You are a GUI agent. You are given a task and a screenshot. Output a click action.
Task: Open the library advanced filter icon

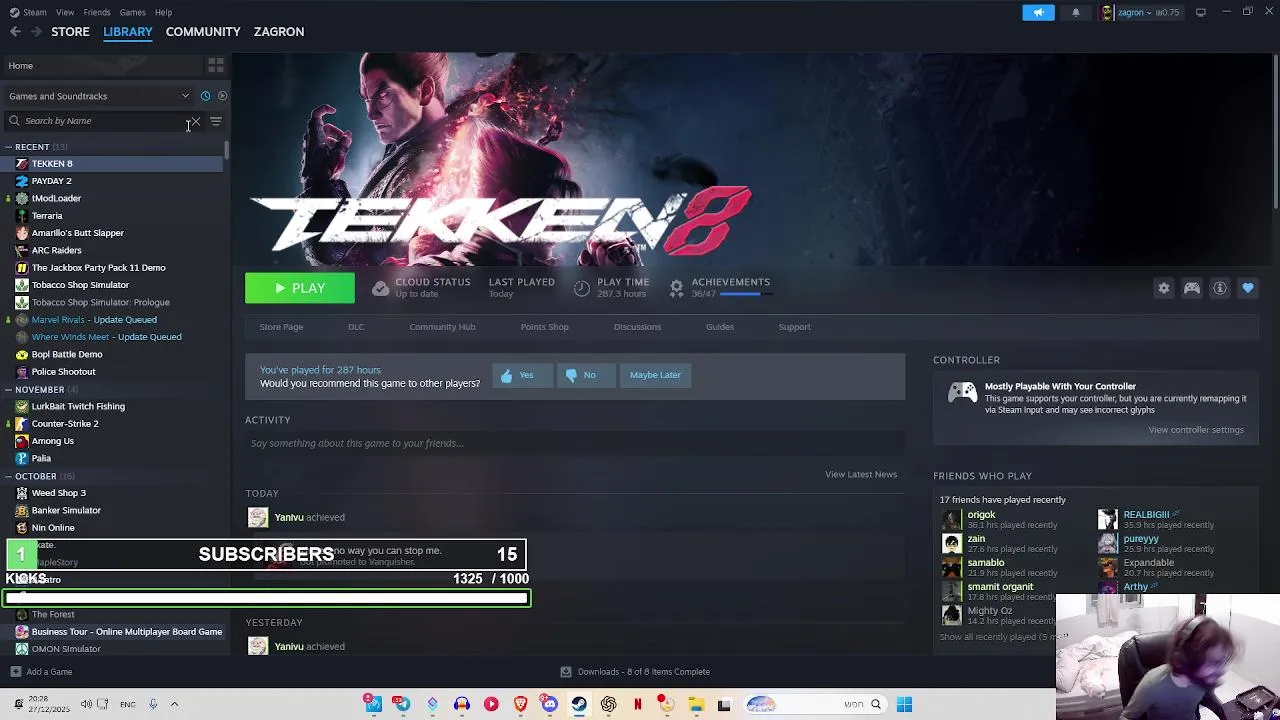tap(216, 121)
